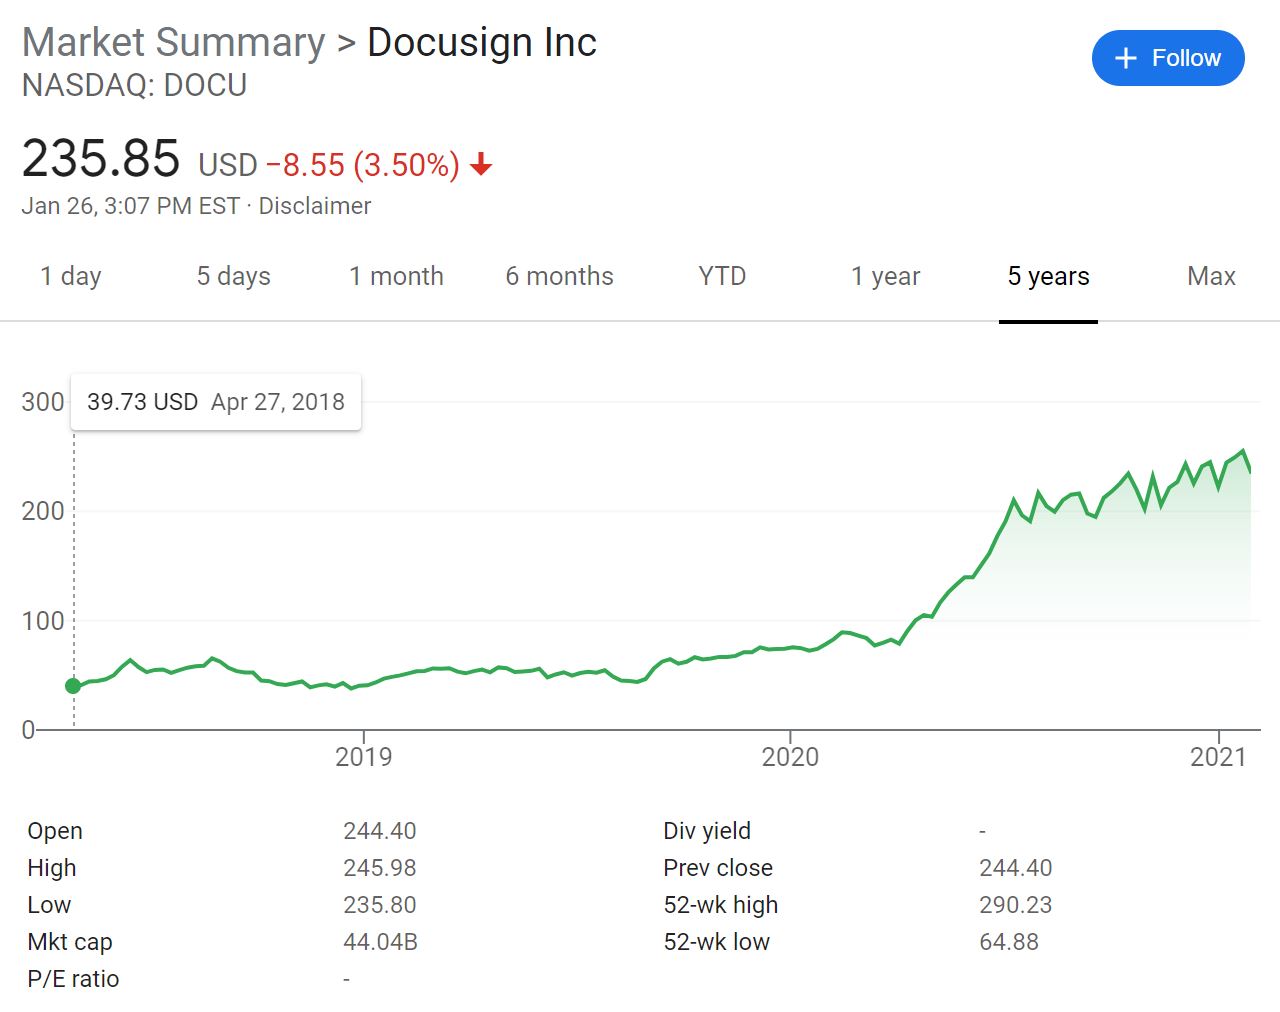The image size is (1280, 1012).
Task: Click the 39.73 USD price tooltip
Action: 215,402
